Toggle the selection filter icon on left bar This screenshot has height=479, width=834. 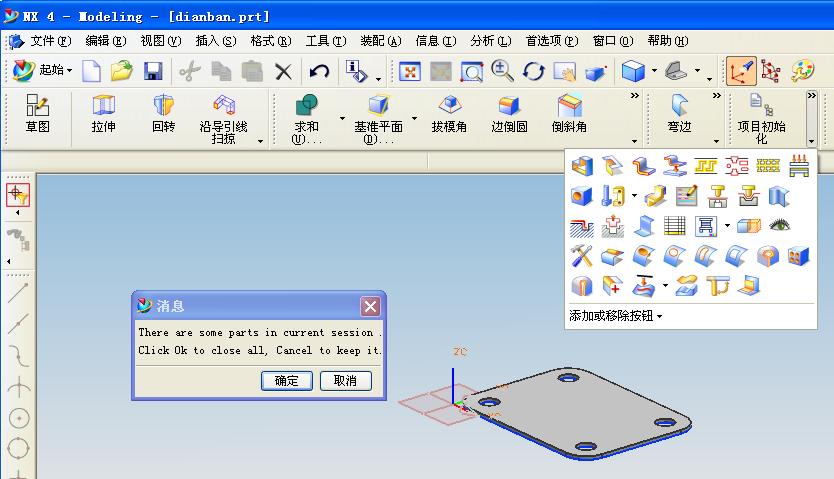18,195
